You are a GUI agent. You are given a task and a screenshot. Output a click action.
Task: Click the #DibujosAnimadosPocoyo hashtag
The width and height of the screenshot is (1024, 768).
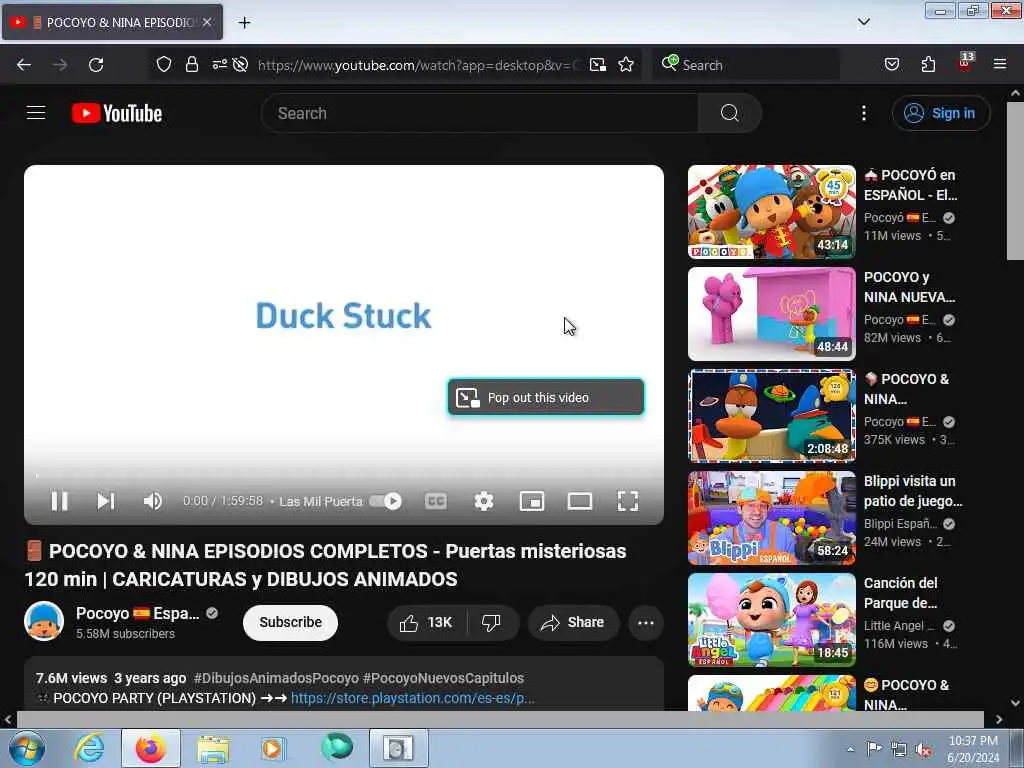coord(276,678)
